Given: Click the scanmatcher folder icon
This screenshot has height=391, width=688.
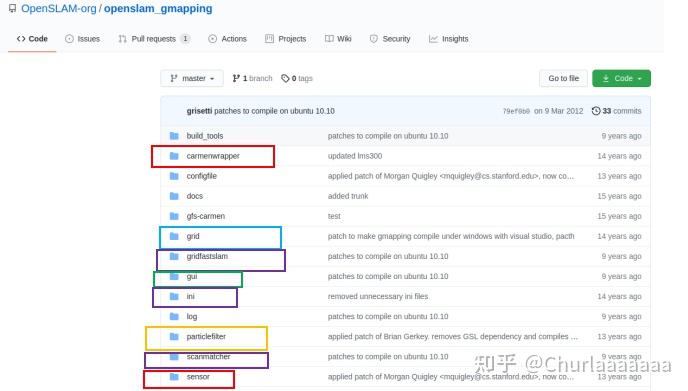Looking at the screenshot, I should click(174, 357).
